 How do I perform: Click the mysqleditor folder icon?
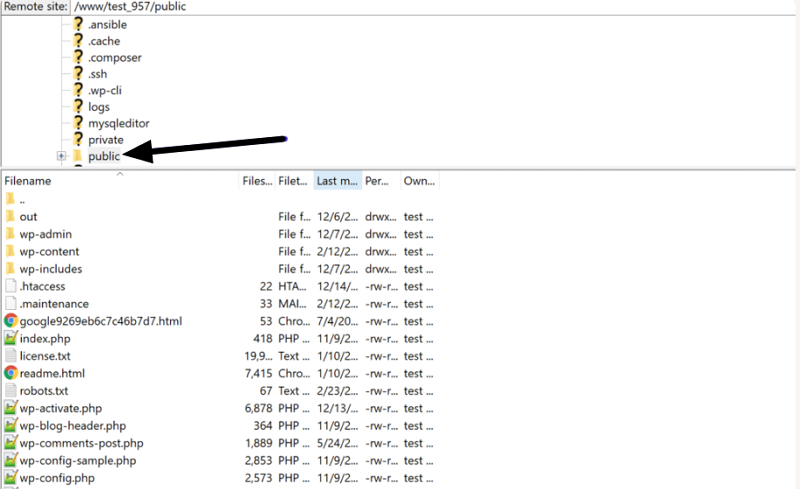click(x=78, y=123)
